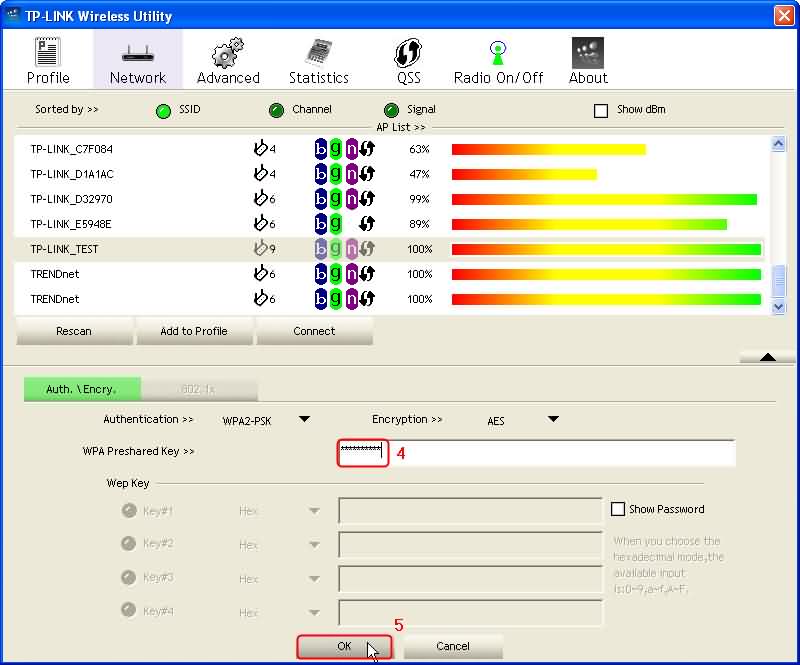This screenshot has height=665, width=800.
Task: Click channel antenna icon for TP-LINK_C7F084
Action: tap(260, 148)
